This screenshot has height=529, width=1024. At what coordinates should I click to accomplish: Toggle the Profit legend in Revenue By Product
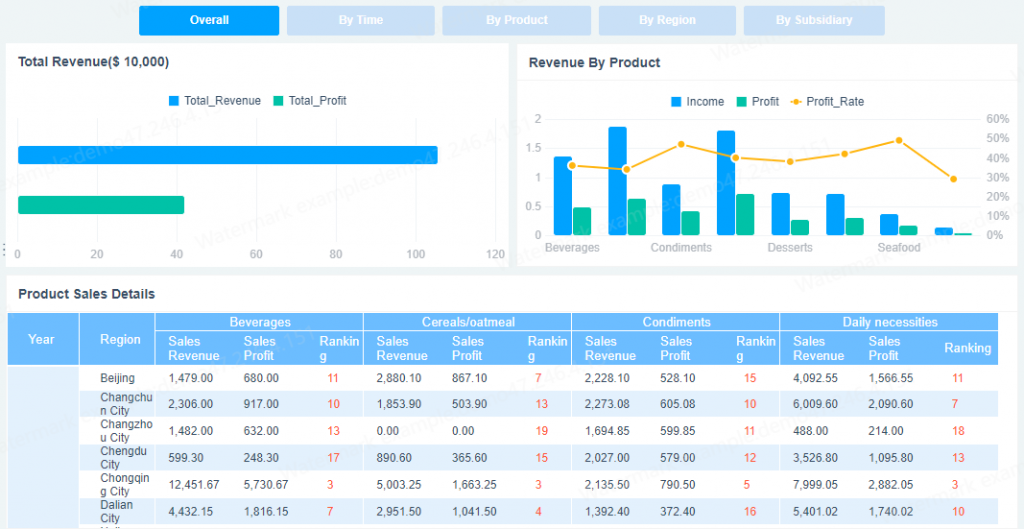click(x=758, y=102)
